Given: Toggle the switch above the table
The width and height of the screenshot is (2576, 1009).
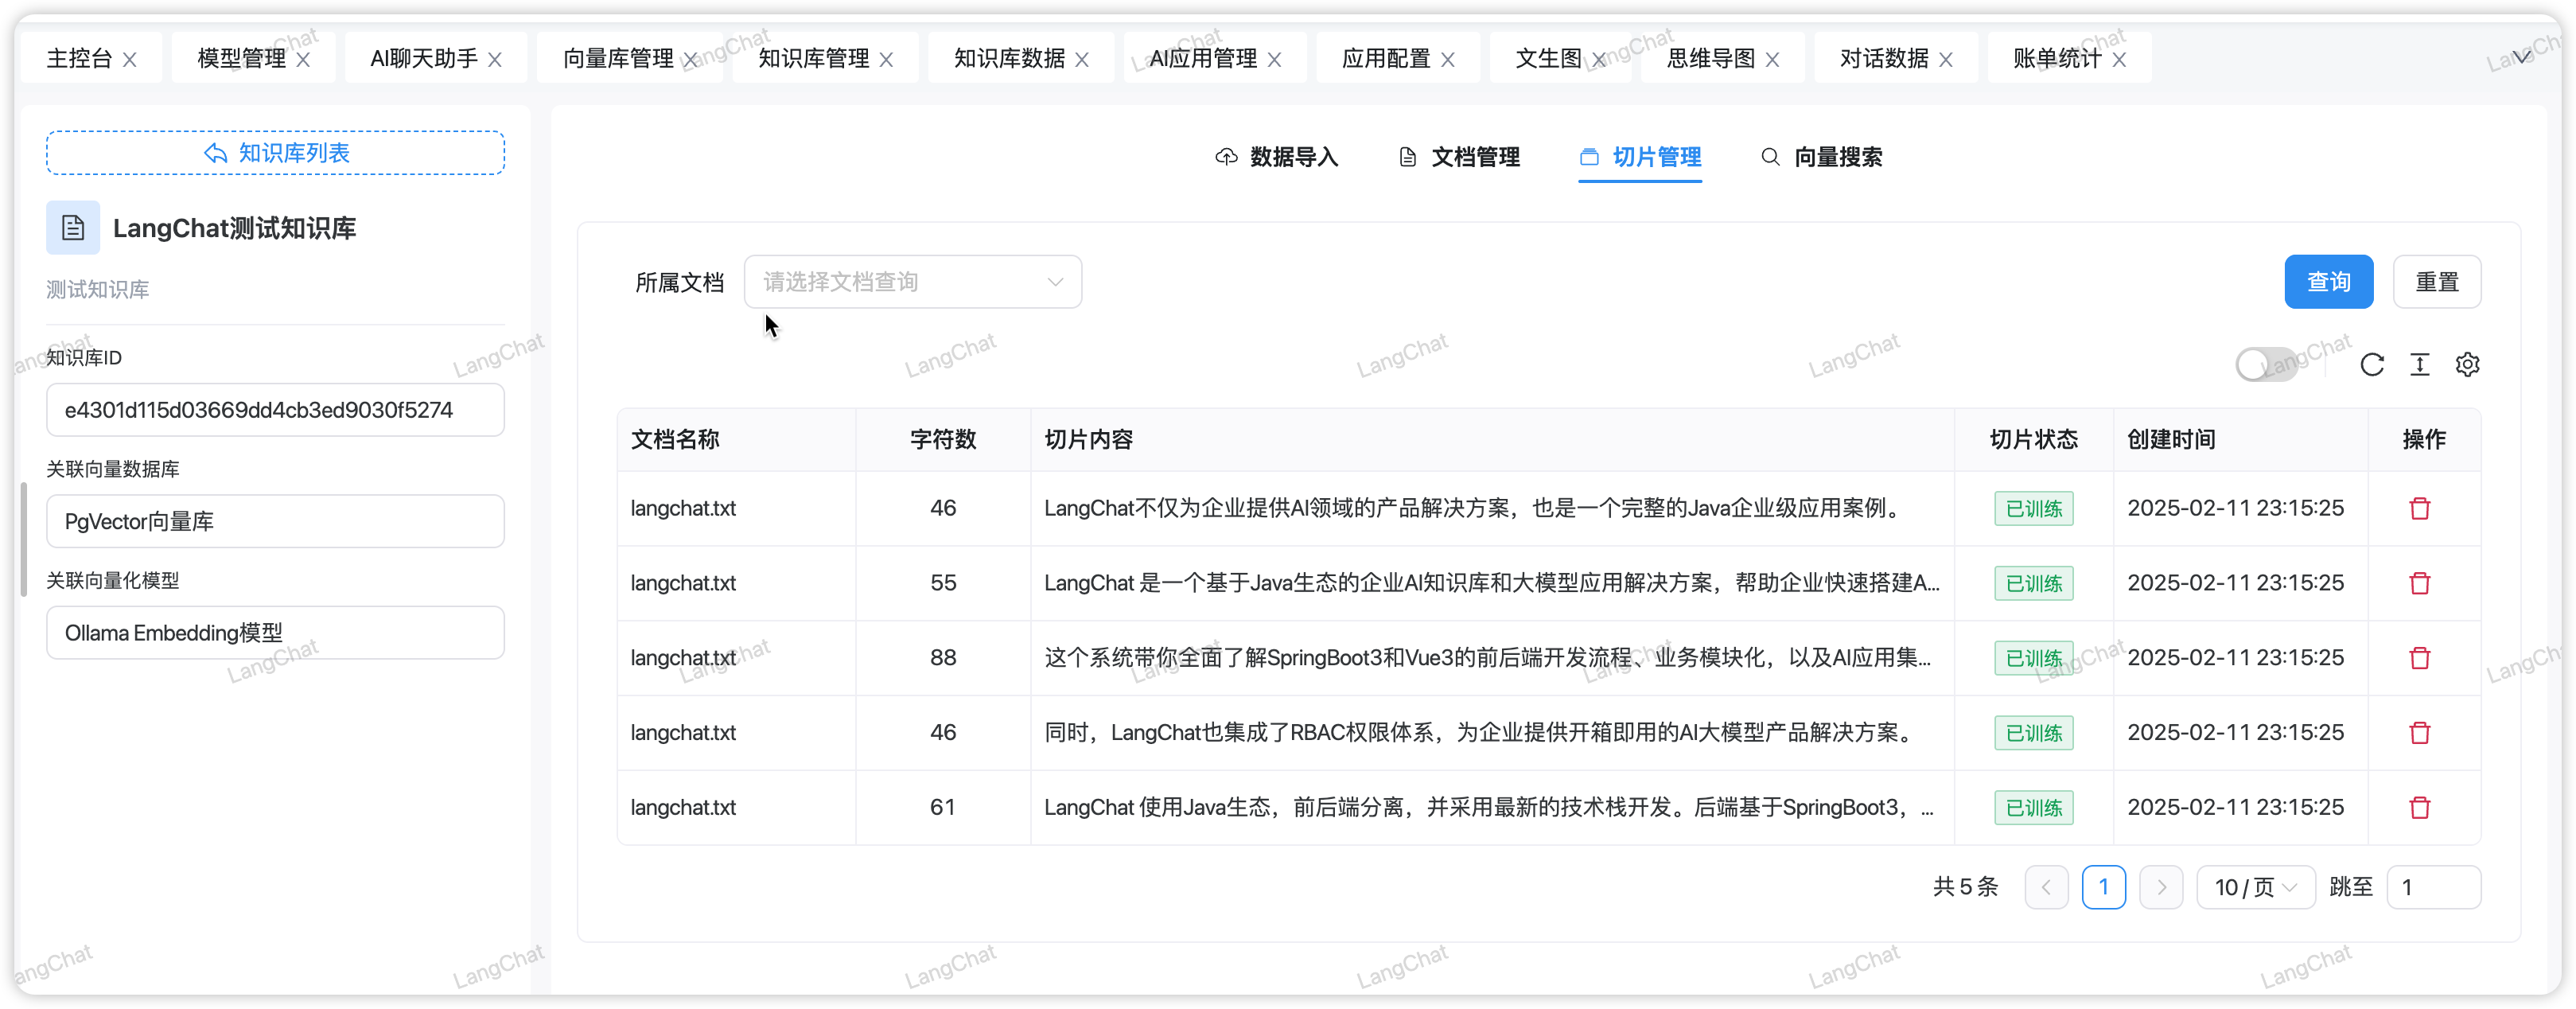Looking at the screenshot, I should [x=2266, y=365].
